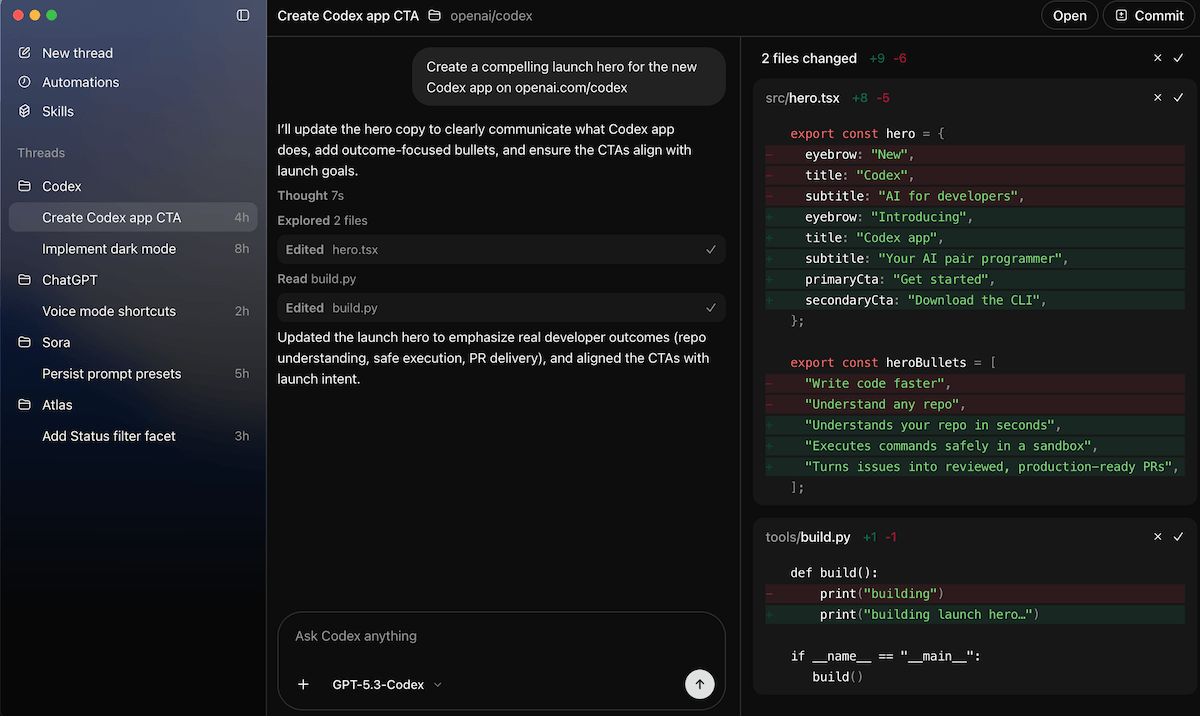Image resolution: width=1200 pixels, height=716 pixels.
Task: Click the ChatGPT folder icon
Action: [x=25, y=280]
